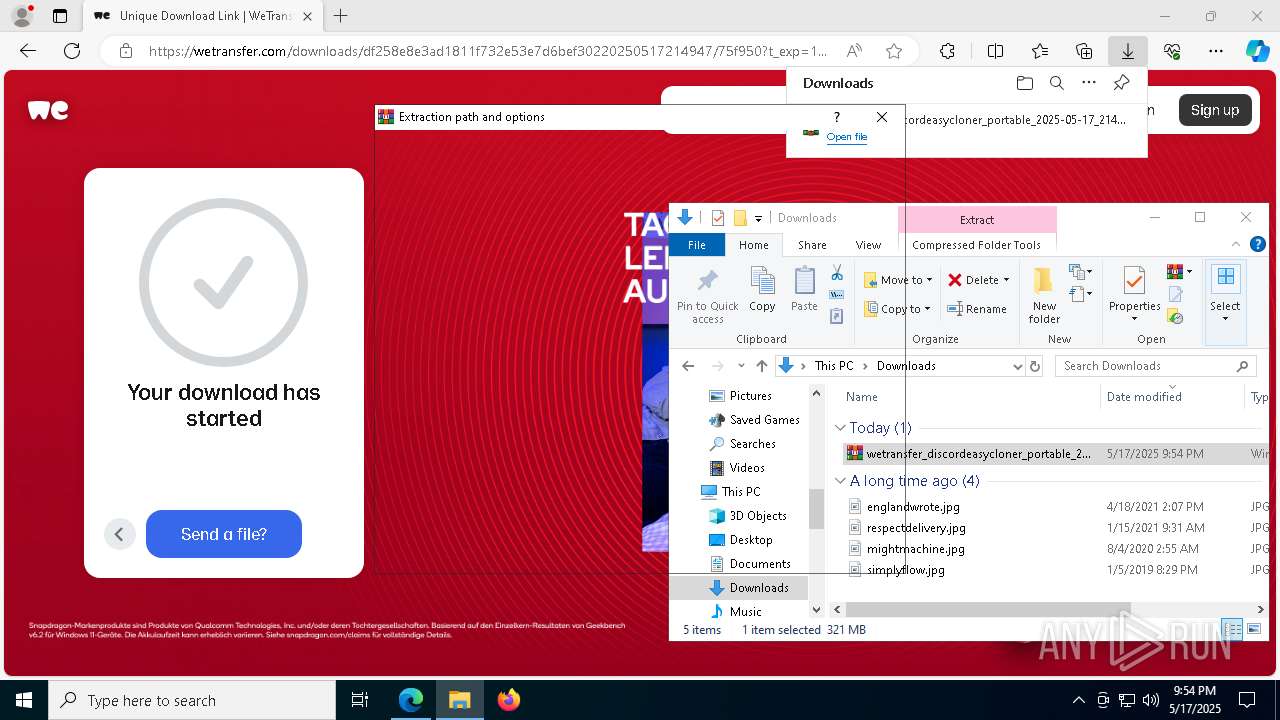The width and height of the screenshot is (1280, 720).
Task: Click the Send a file? button
Action: coord(224,534)
